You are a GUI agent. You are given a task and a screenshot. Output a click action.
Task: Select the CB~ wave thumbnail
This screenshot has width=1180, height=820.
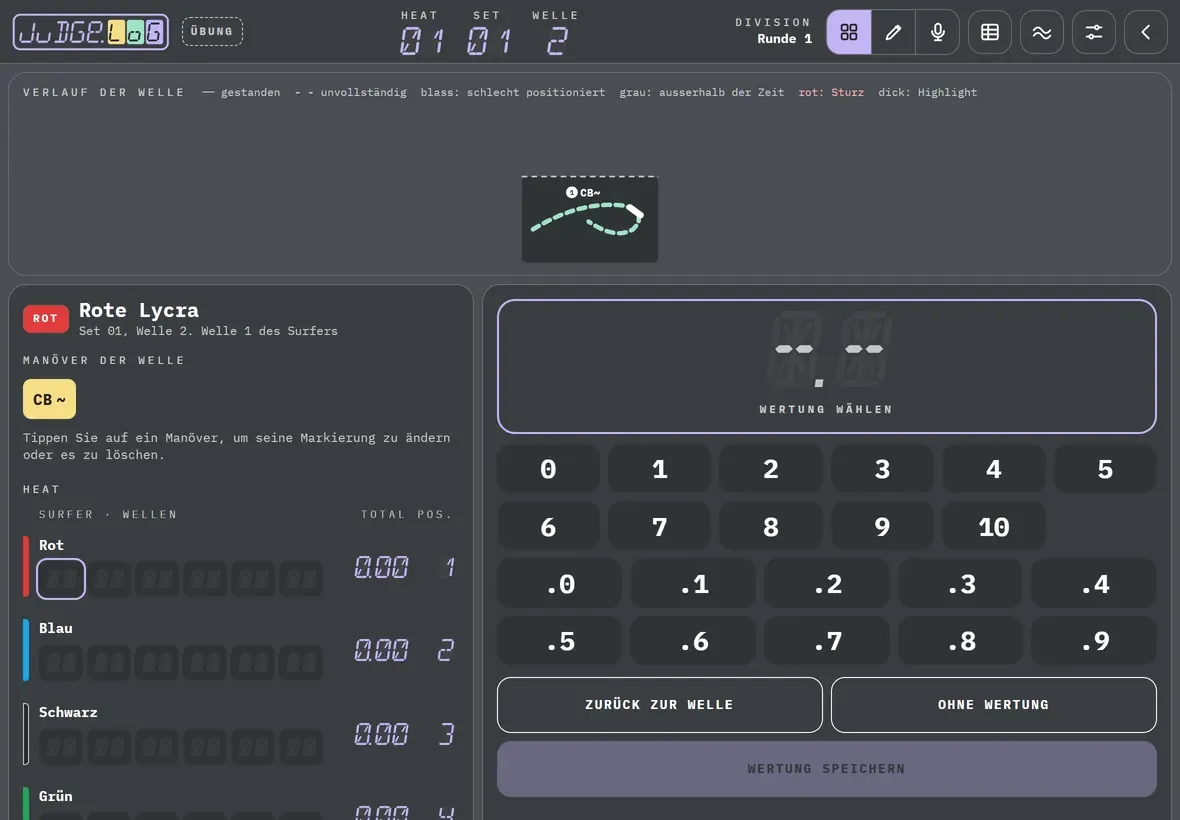[590, 220]
